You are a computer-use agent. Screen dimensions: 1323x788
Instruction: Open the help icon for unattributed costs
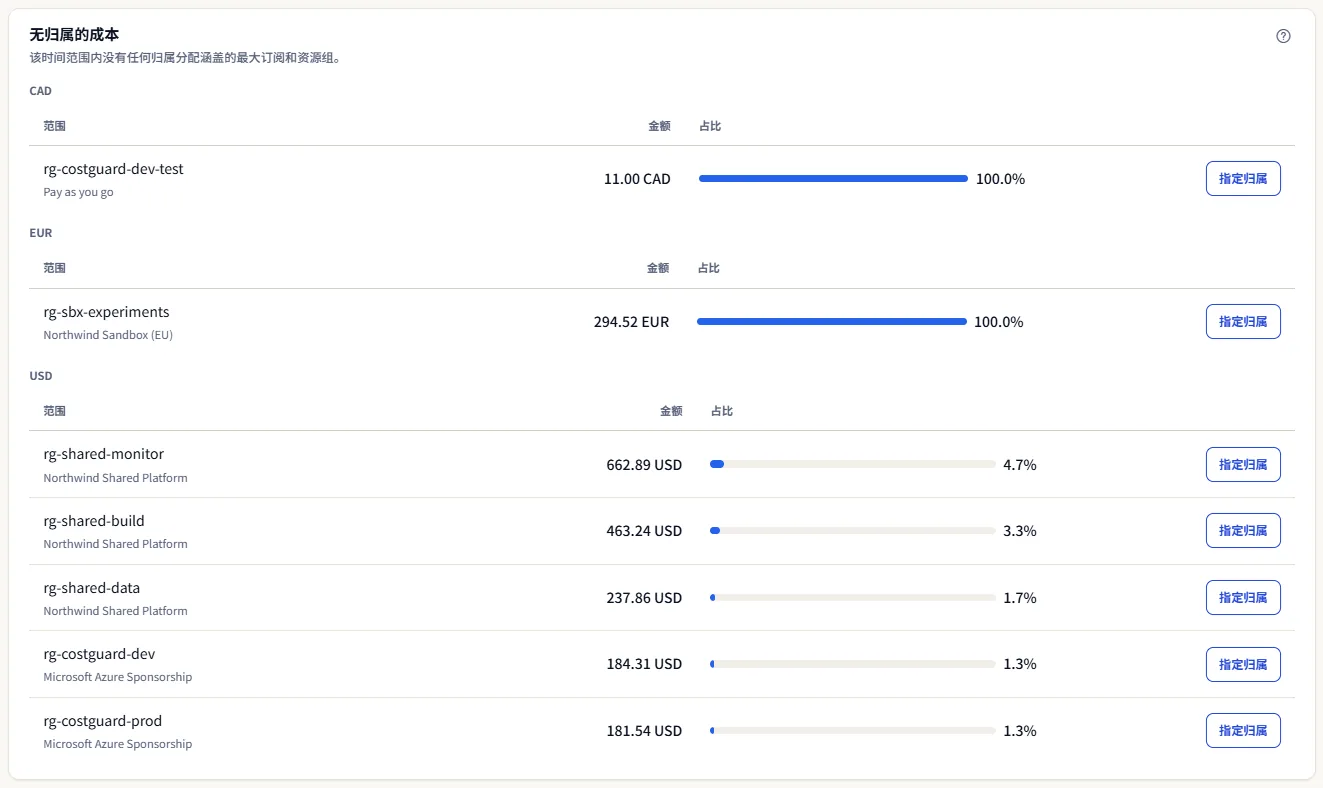(1283, 36)
